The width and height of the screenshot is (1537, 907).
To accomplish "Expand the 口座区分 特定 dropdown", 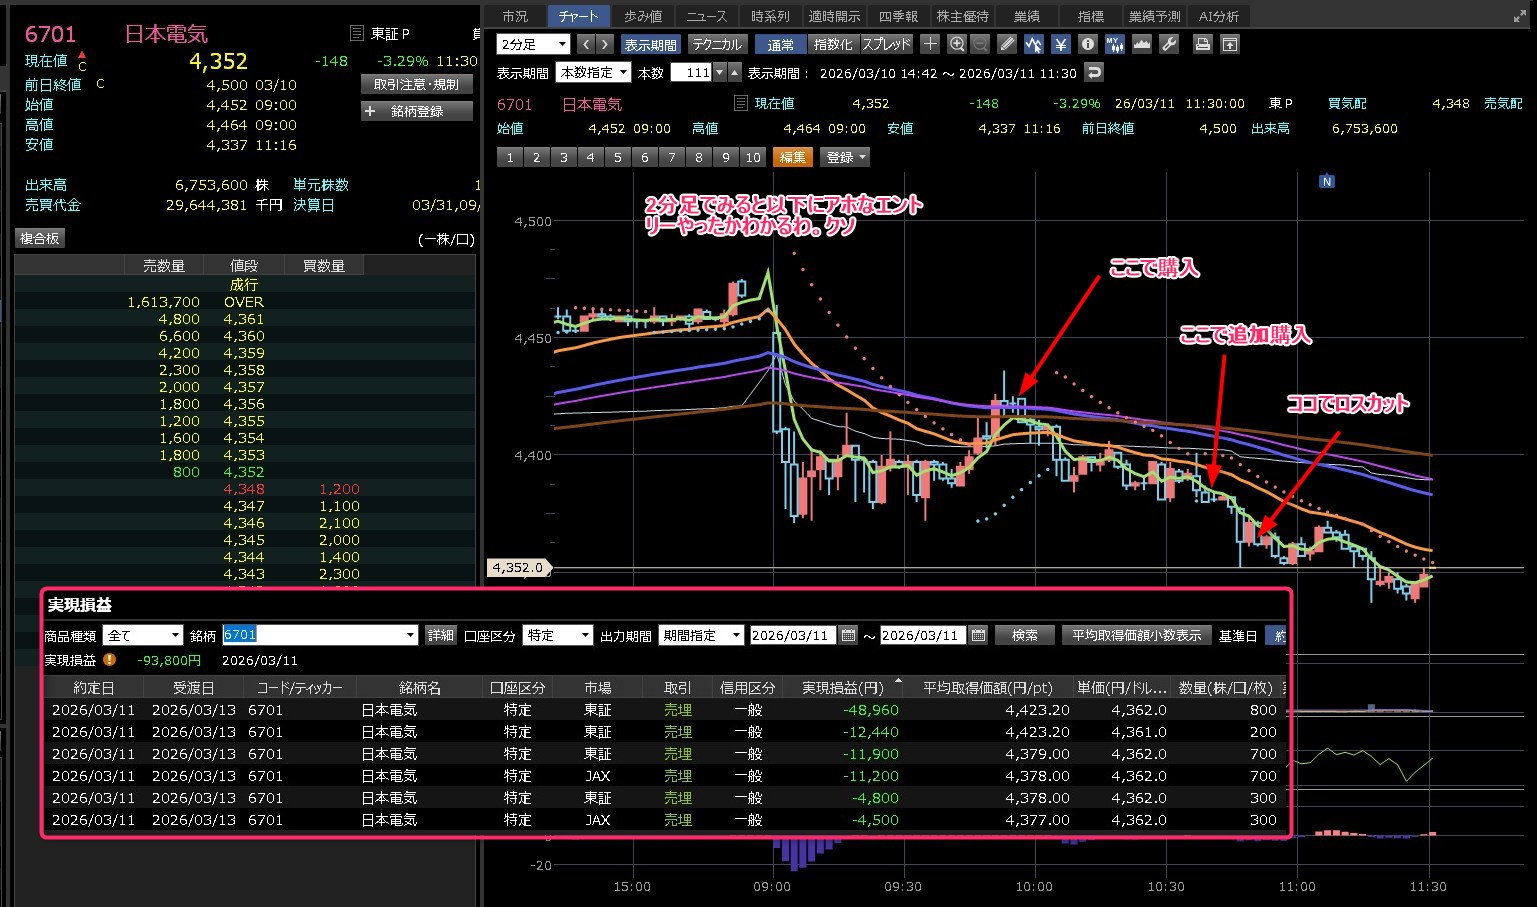I will tap(557, 635).
